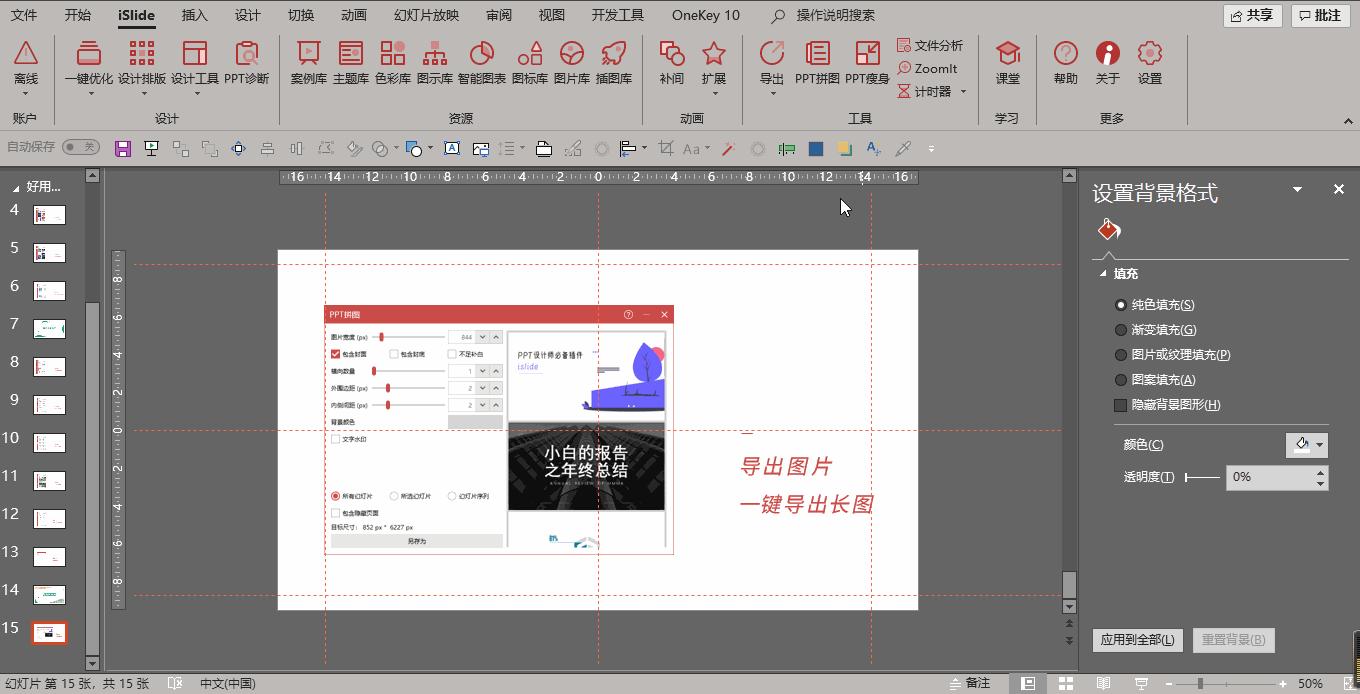Select slide 15 thumbnail in the panel

50,633
